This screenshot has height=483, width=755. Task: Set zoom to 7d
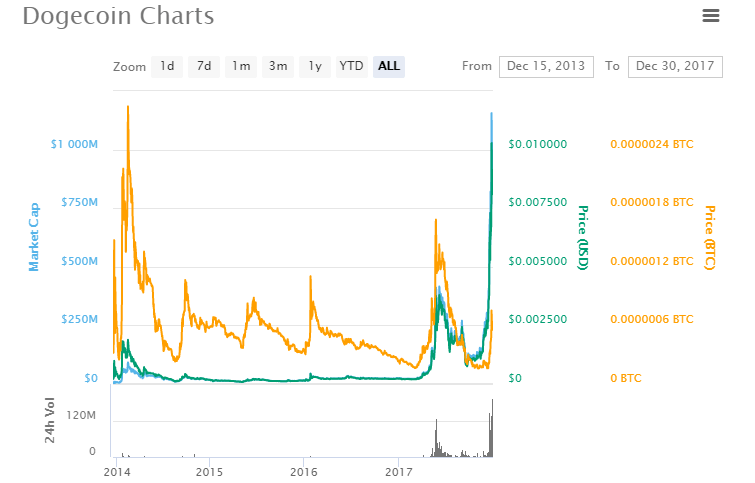204,66
